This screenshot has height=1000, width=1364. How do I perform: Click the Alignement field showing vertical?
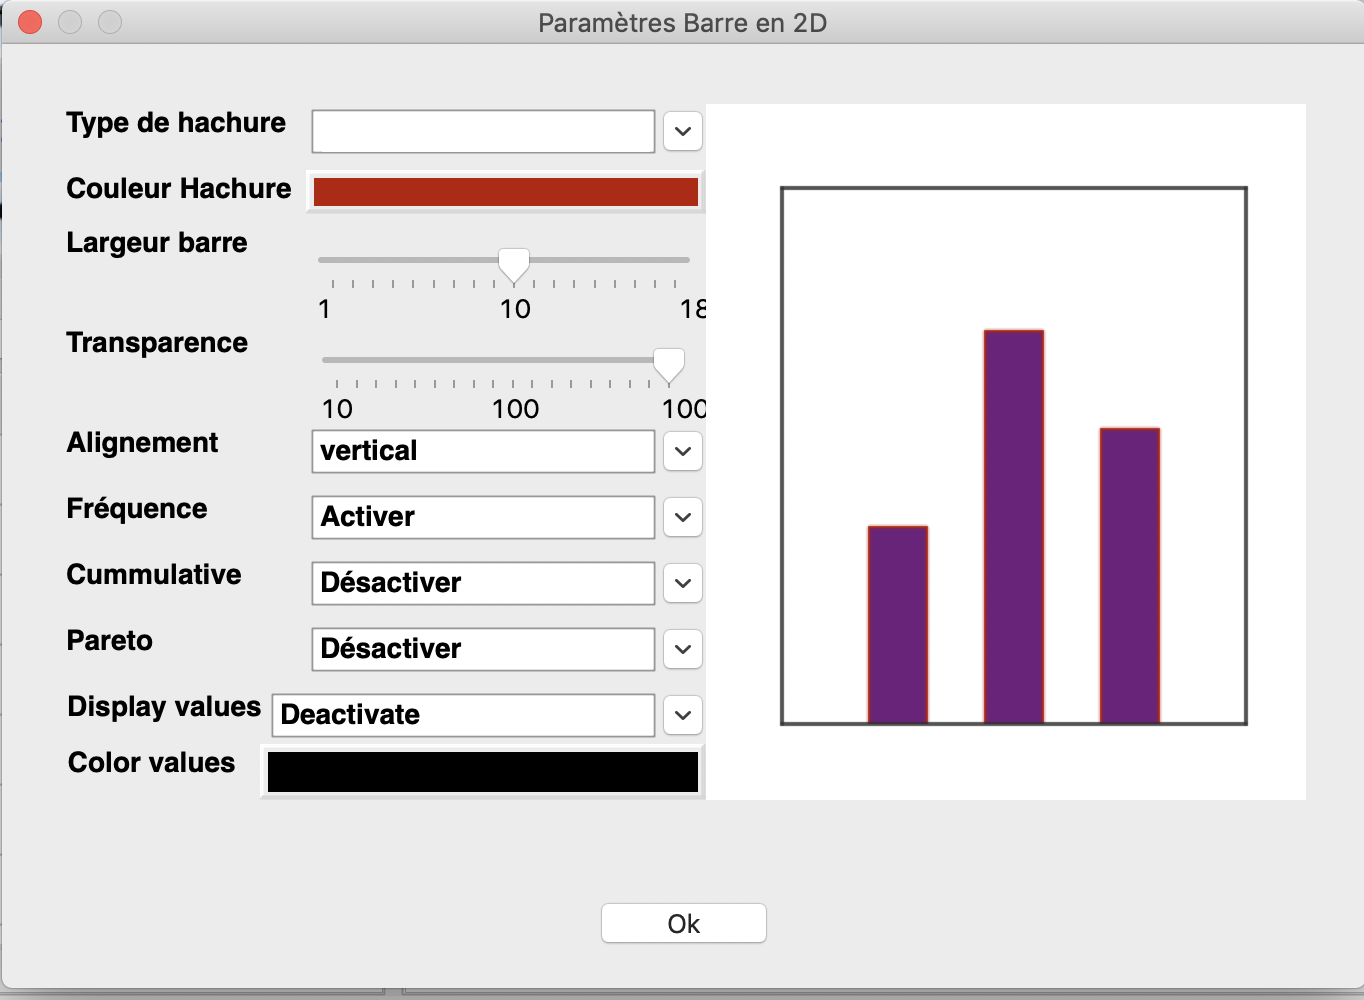[x=483, y=451]
